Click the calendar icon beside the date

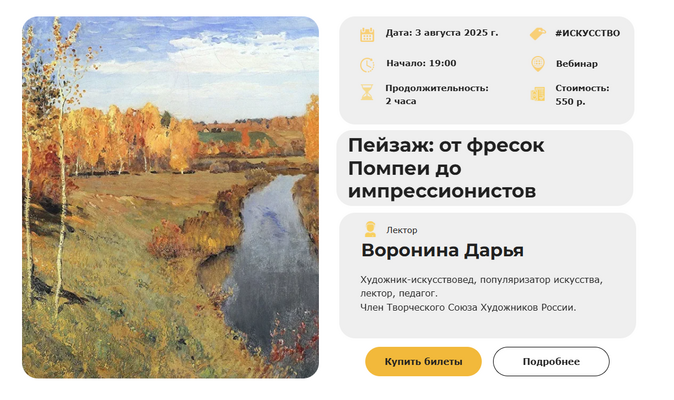[x=367, y=34]
